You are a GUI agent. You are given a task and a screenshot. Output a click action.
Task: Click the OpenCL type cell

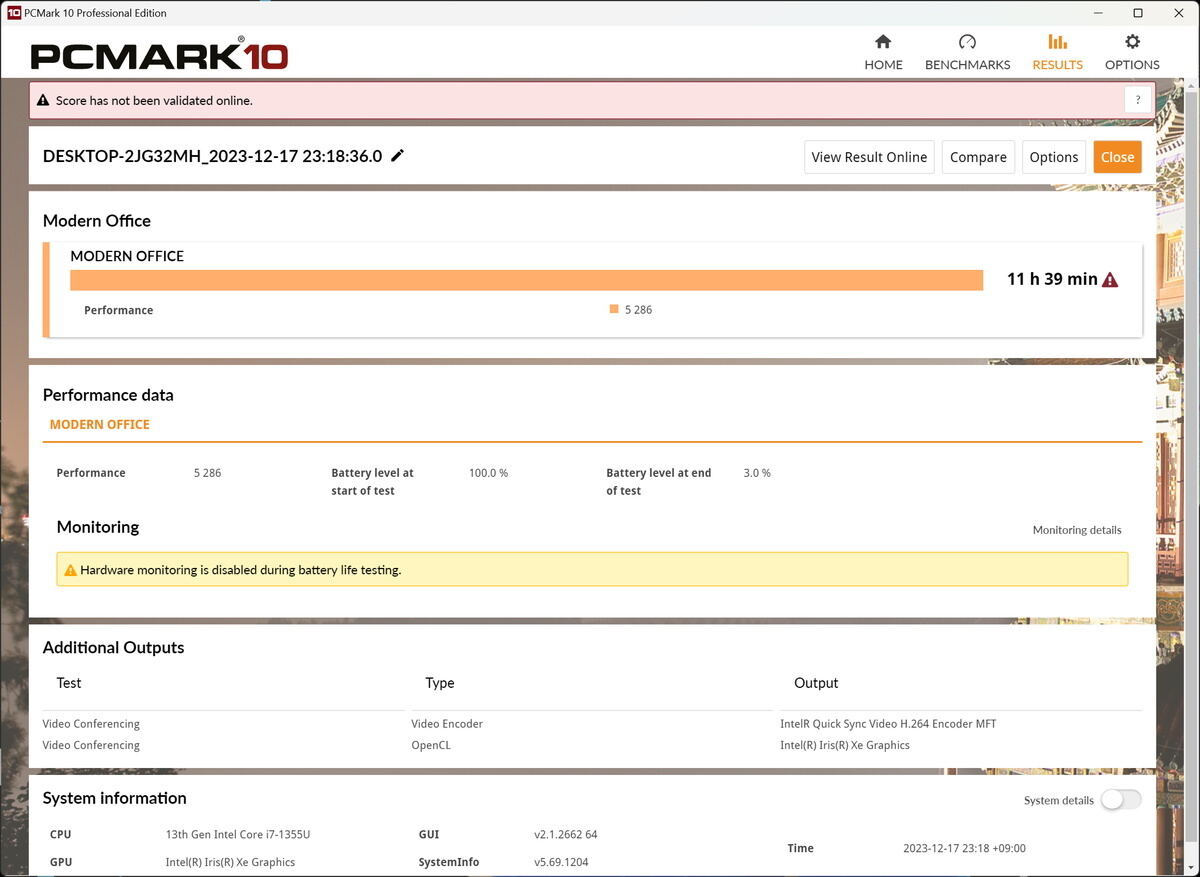[431, 745]
